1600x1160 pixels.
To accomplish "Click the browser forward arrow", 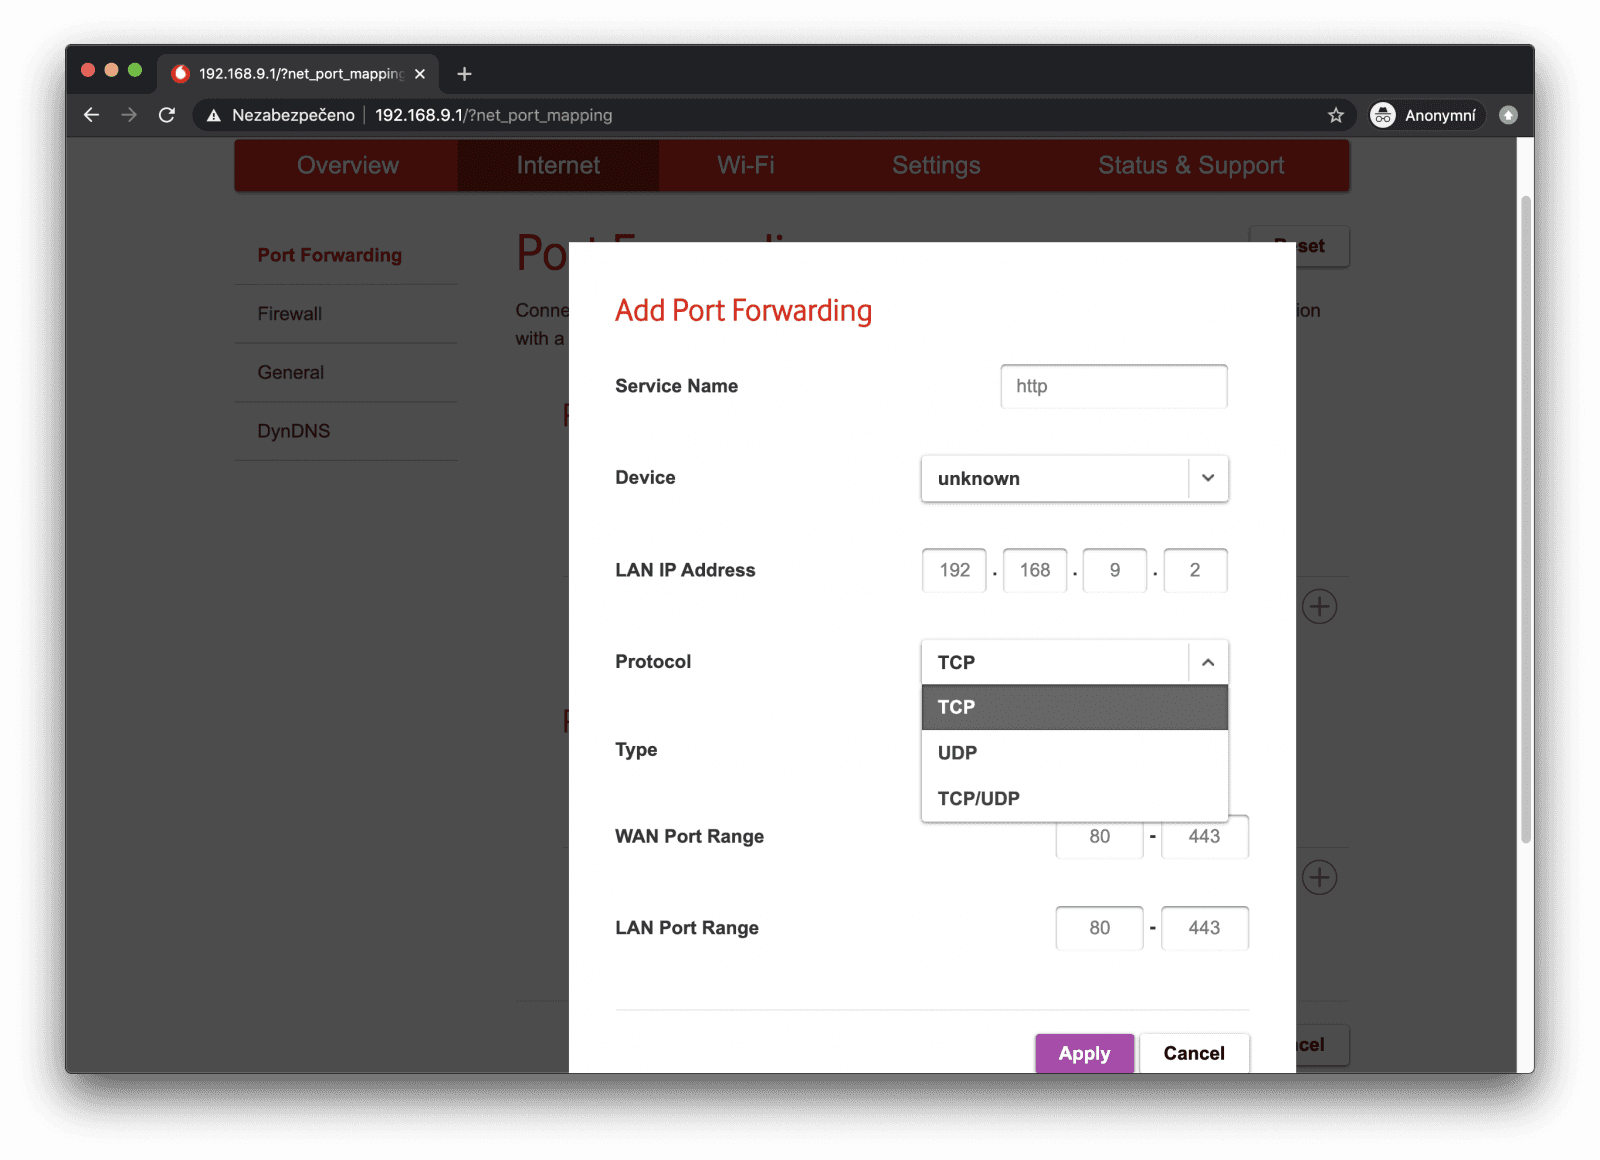I will coord(129,115).
